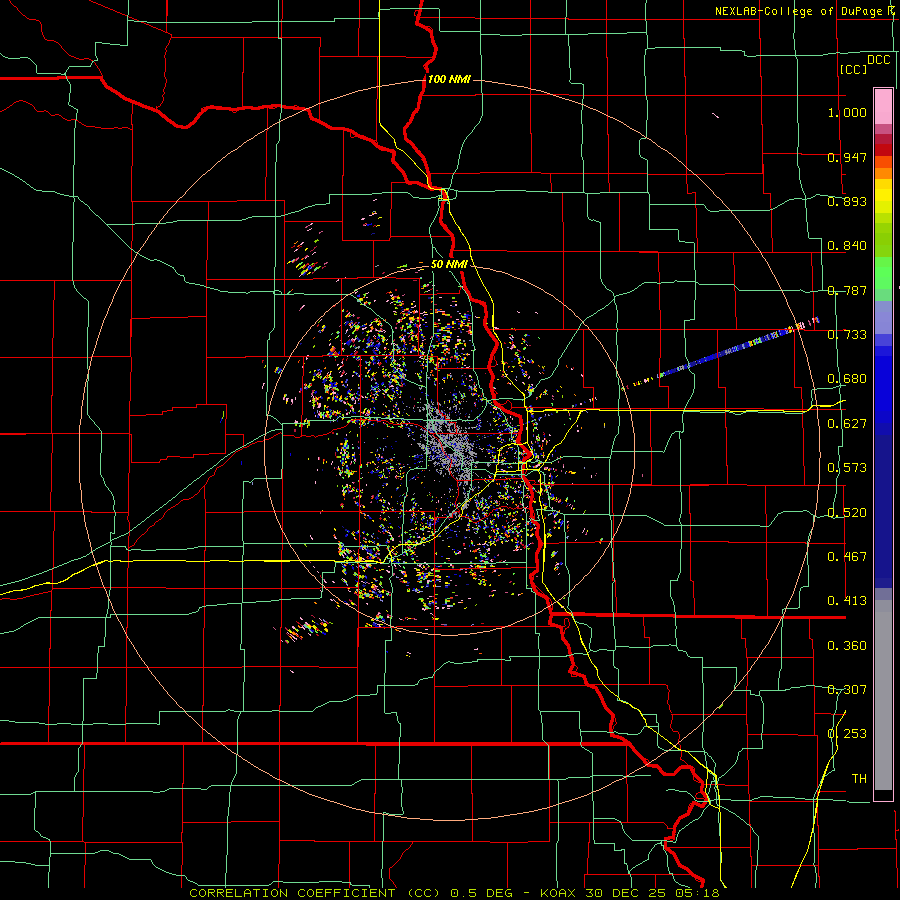Screen dimensions: 900x900
Task: Click the 0.893 legend value
Action: [847, 201]
